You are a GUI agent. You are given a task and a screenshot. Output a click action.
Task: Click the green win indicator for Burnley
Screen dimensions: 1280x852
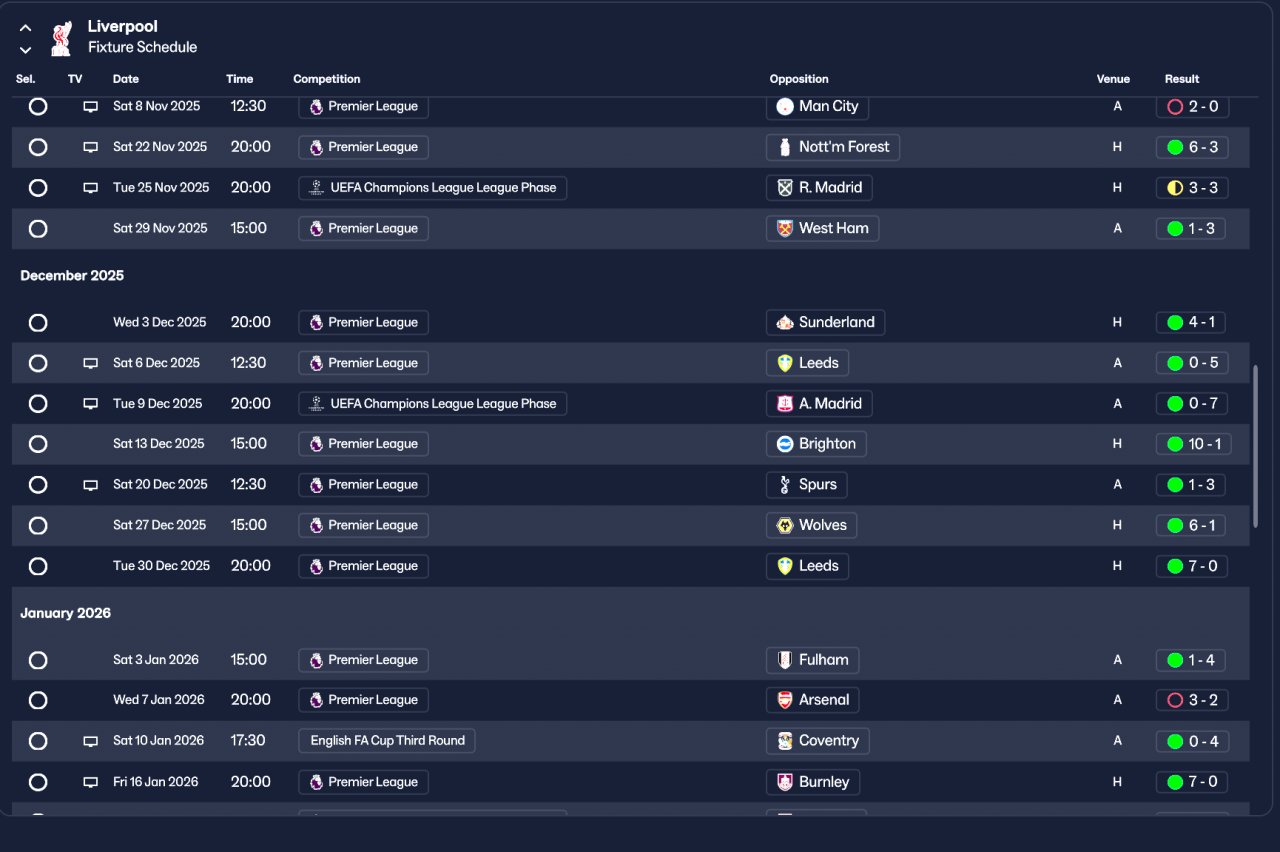point(1175,782)
